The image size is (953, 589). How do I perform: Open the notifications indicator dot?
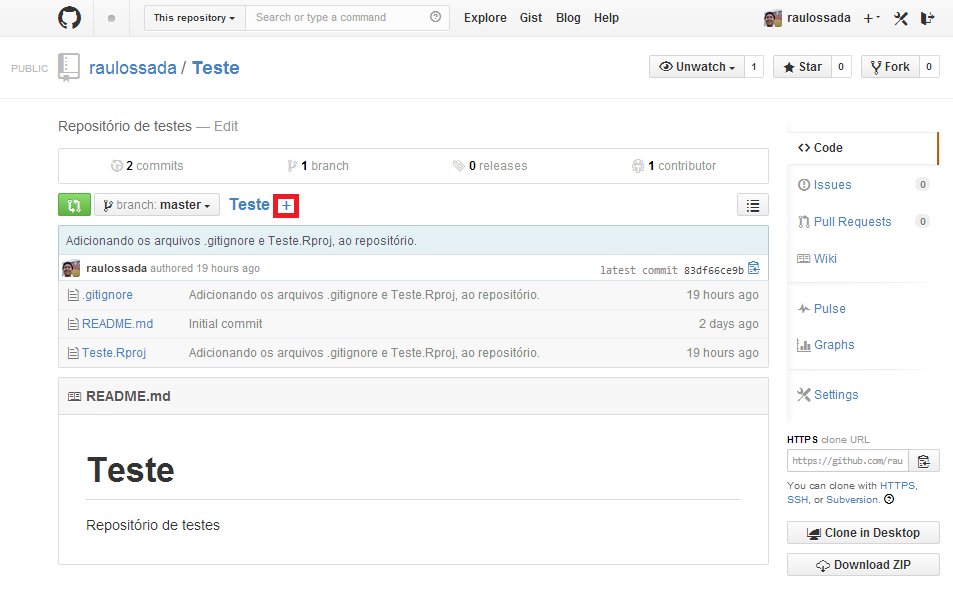click(x=111, y=18)
